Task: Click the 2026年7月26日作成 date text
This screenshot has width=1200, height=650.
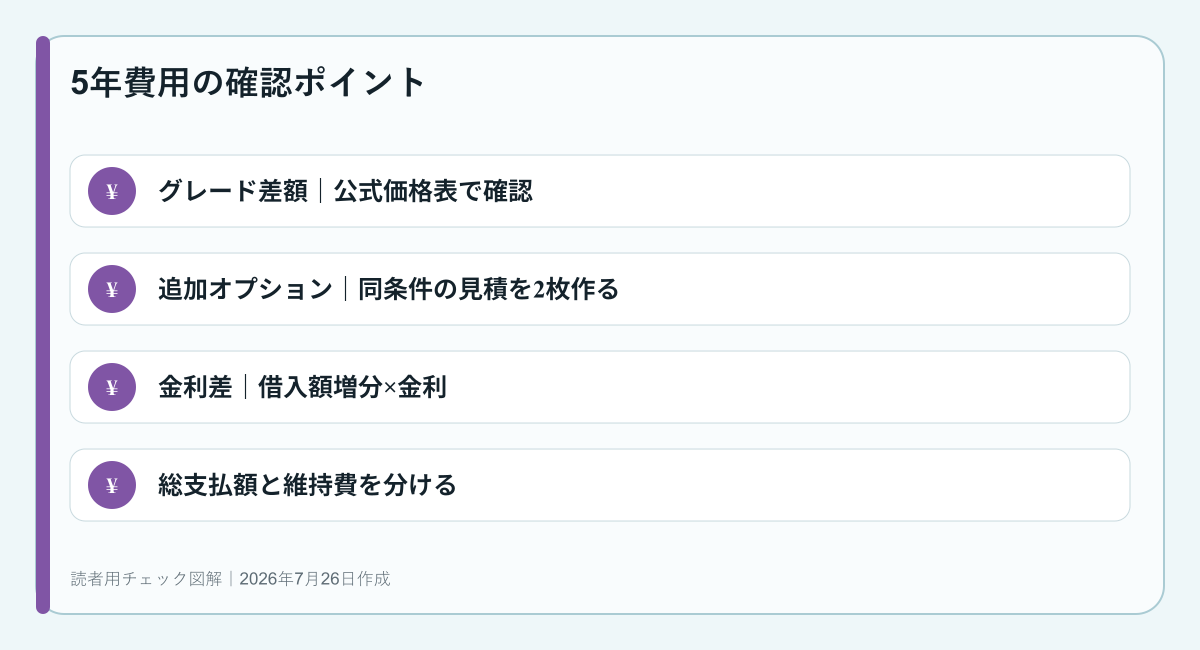Action: click(315, 578)
